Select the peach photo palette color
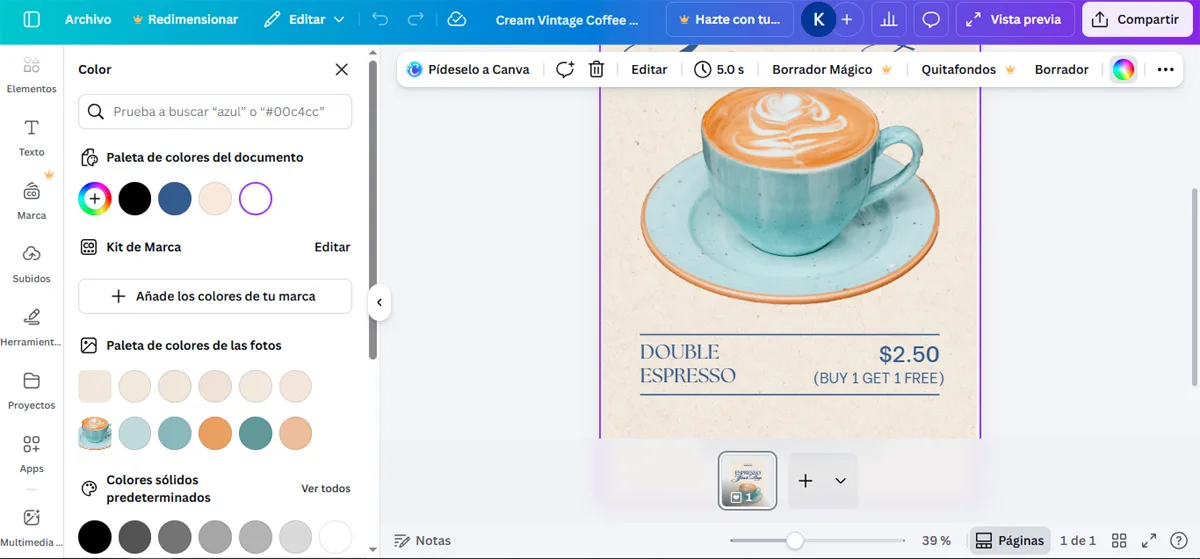Screen dimensions: 1200x559 tap(295, 434)
